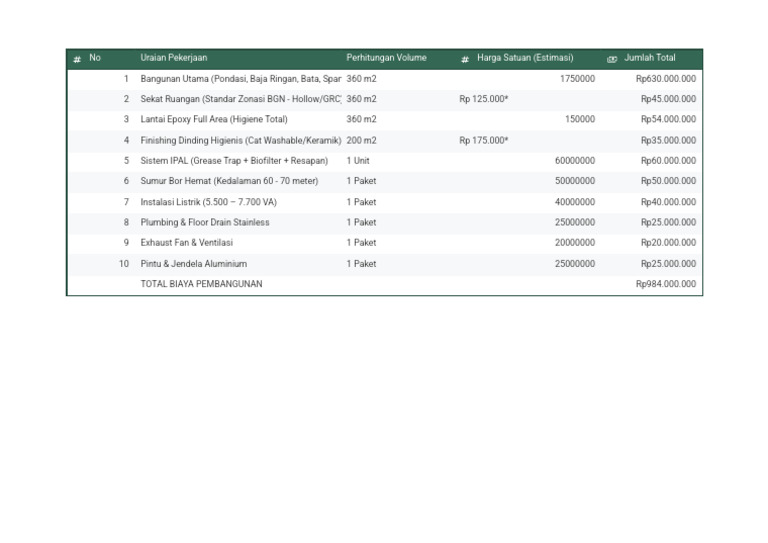This screenshot has height=543, width=768.
Task: Click the 200 m2 volume cell
Action: 361,141
